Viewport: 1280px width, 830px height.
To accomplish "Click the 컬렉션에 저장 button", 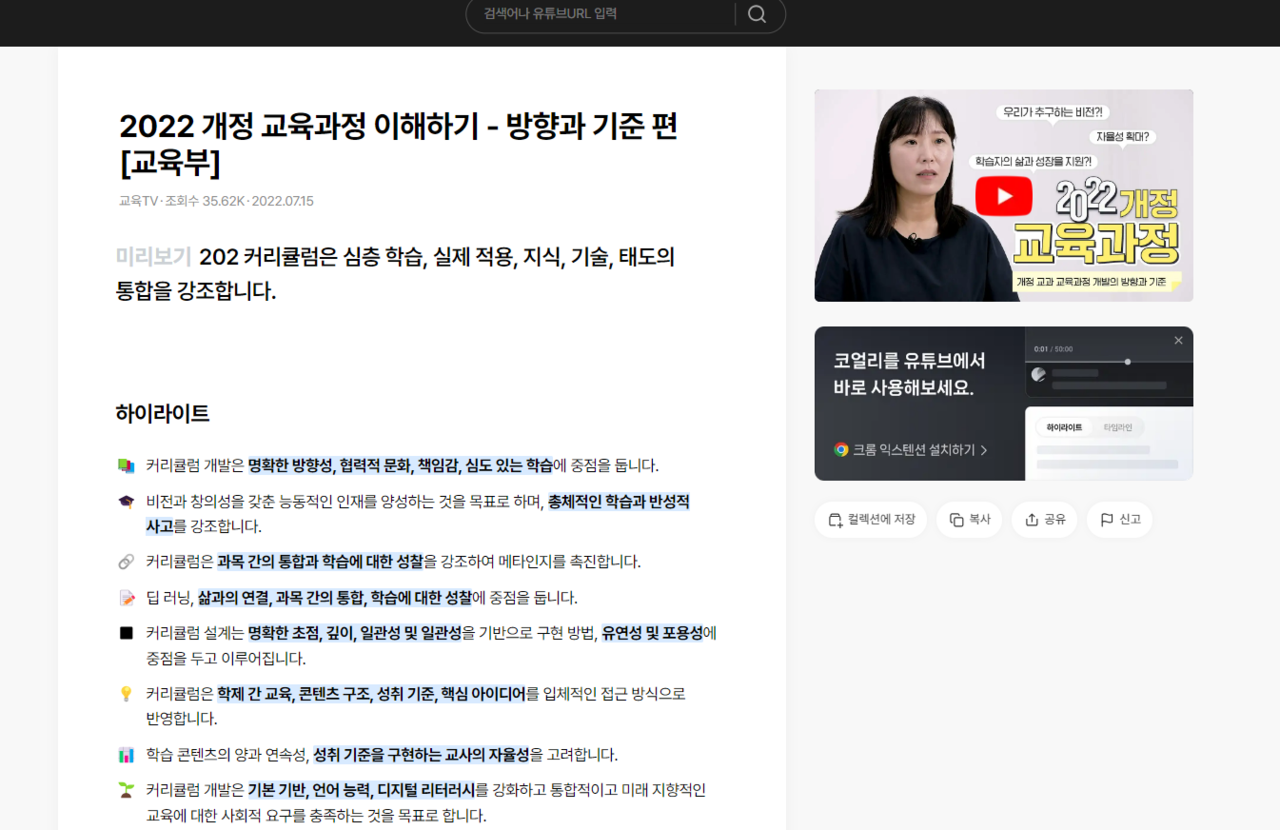I will pyautogui.click(x=870, y=519).
